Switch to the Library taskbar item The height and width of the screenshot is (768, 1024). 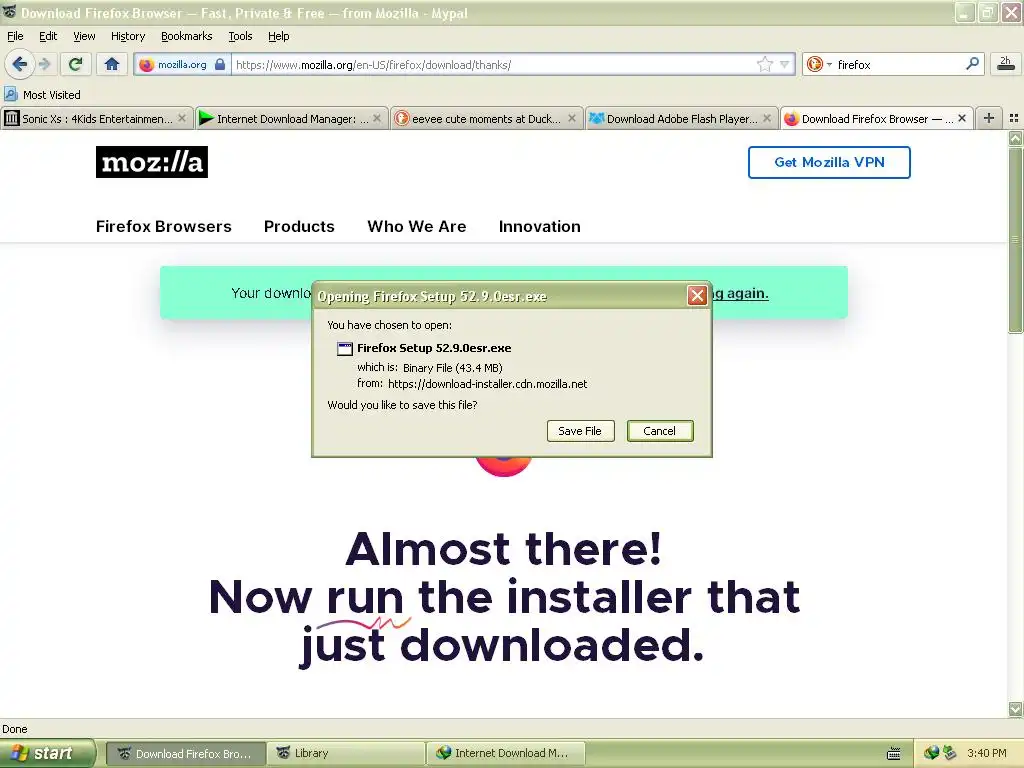tap(345, 754)
